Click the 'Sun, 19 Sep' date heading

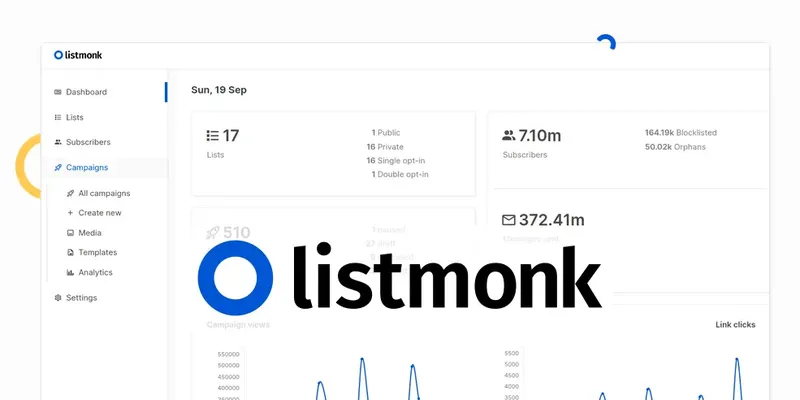coord(219,90)
